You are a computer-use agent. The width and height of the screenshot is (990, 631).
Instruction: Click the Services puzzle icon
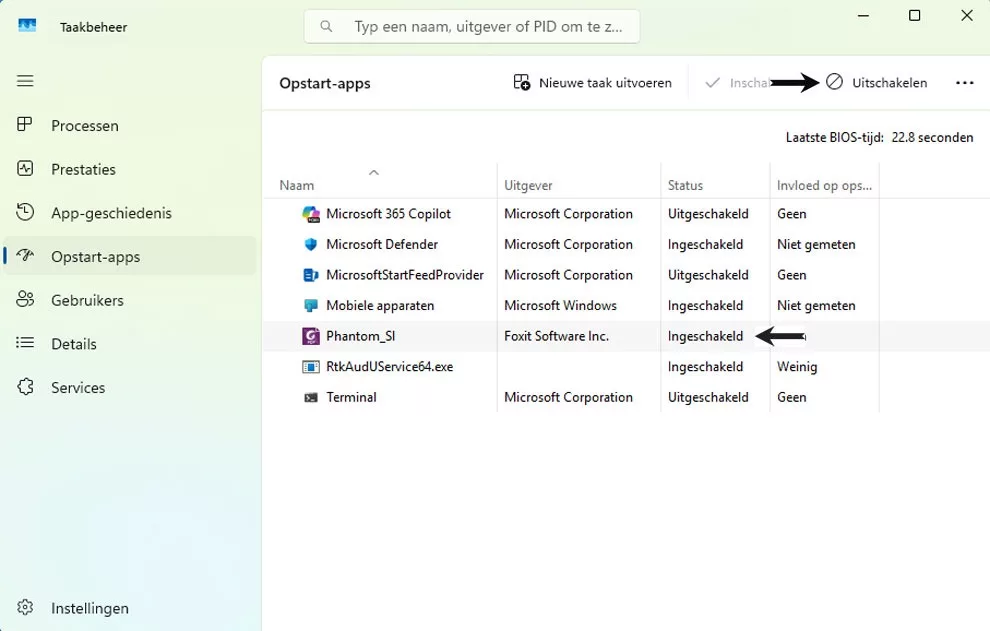[x=25, y=387]
